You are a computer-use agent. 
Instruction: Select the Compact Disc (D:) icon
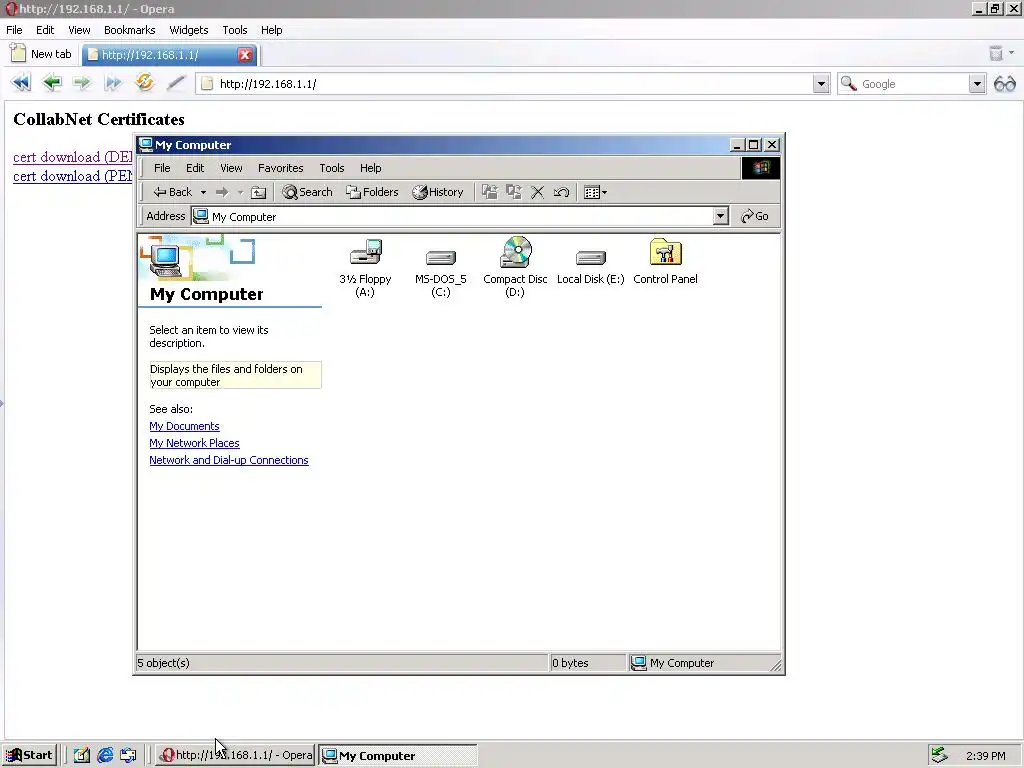(515, 268)
